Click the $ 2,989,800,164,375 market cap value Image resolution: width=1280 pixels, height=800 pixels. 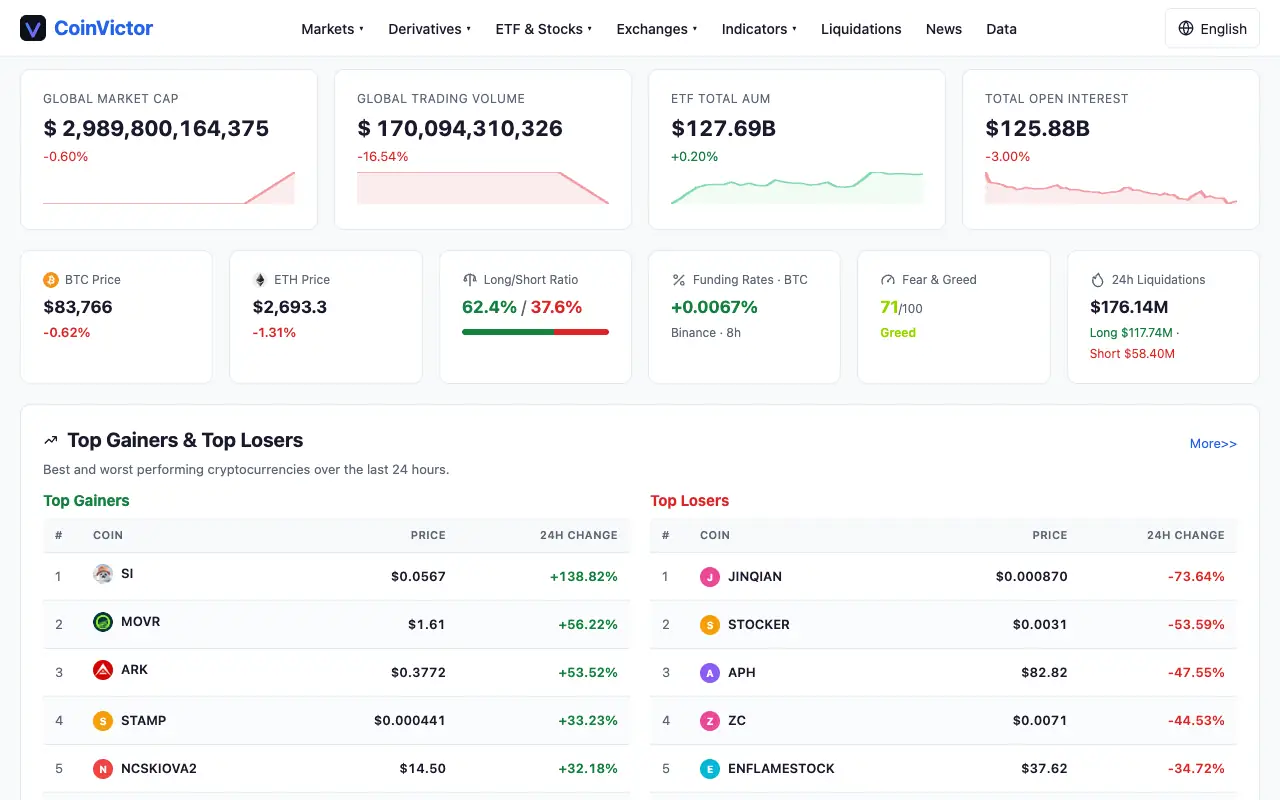(156, 129)
